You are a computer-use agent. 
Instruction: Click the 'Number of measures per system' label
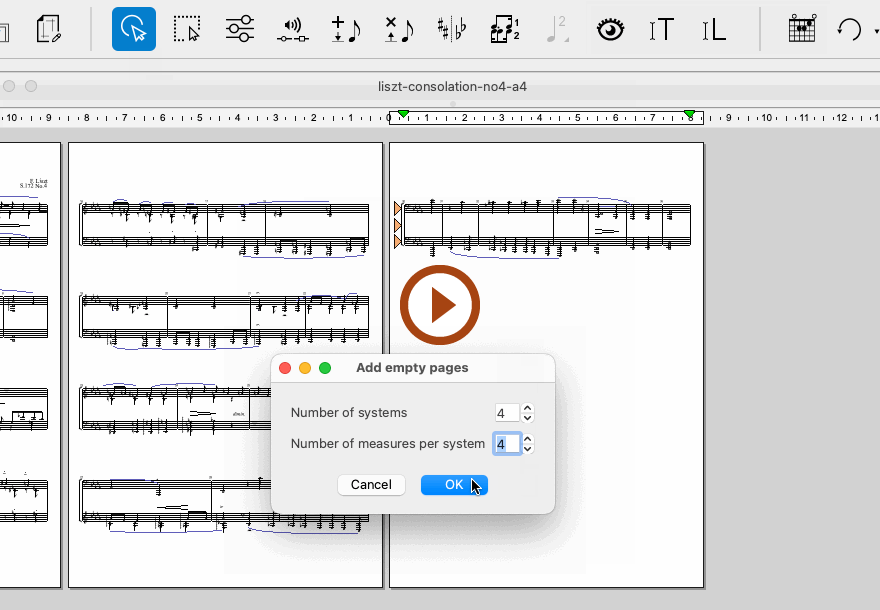click(x=387, y=444)
